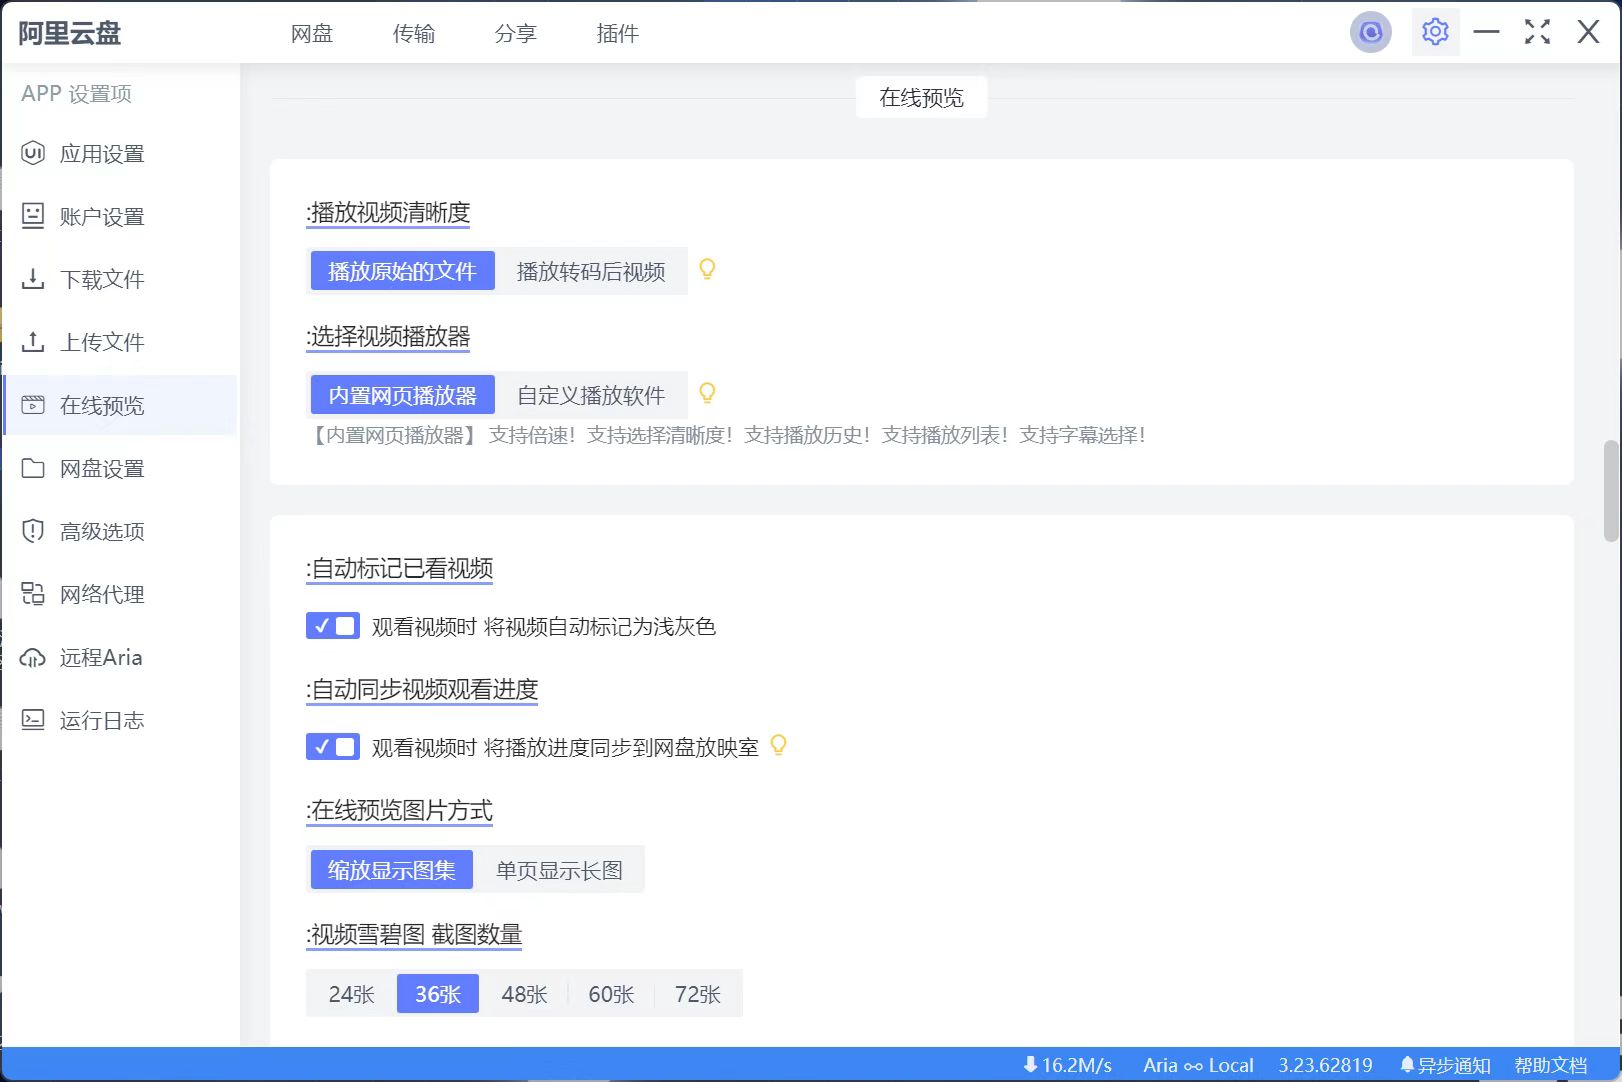Click the bell icon for 异步通知

[1407, 1065]
